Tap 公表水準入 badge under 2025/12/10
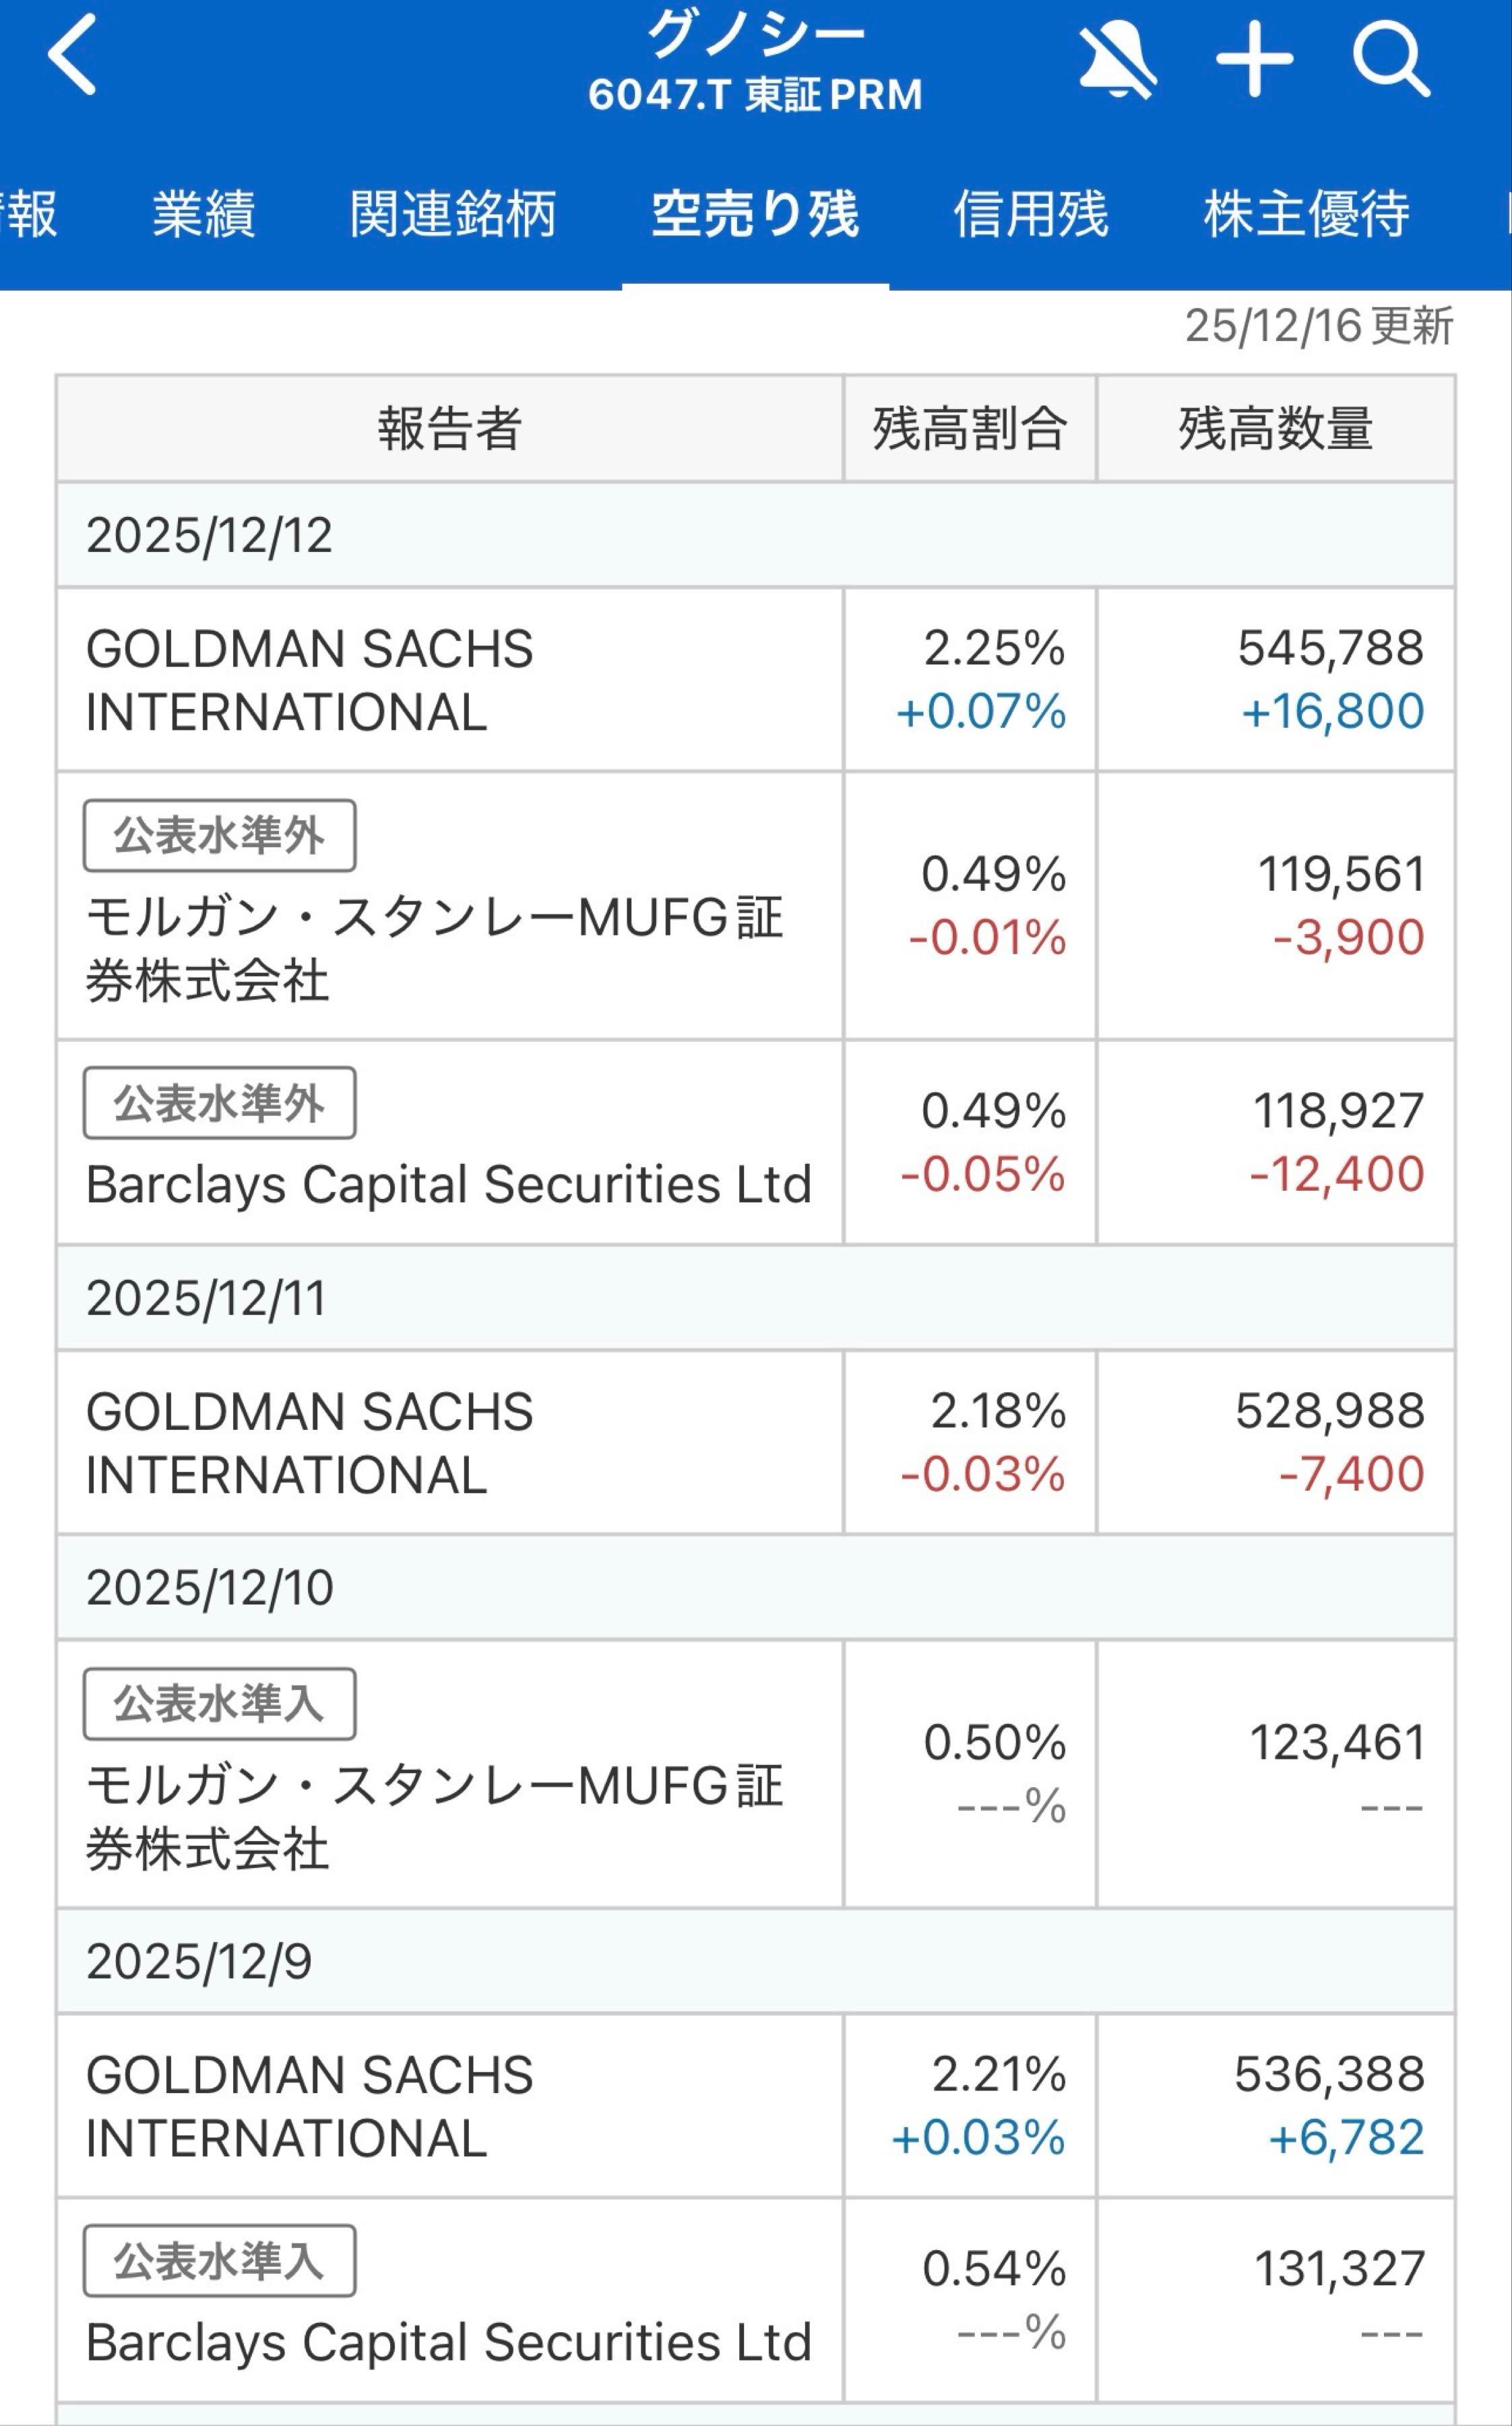The width and height of the screenshot is (1512, 2426). point(219,1704)
